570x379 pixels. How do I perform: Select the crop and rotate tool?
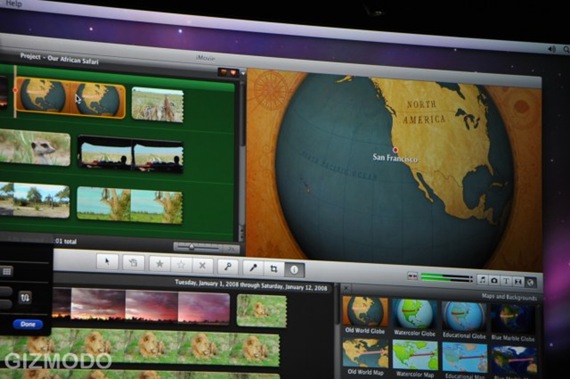click(x=274, y=269)
